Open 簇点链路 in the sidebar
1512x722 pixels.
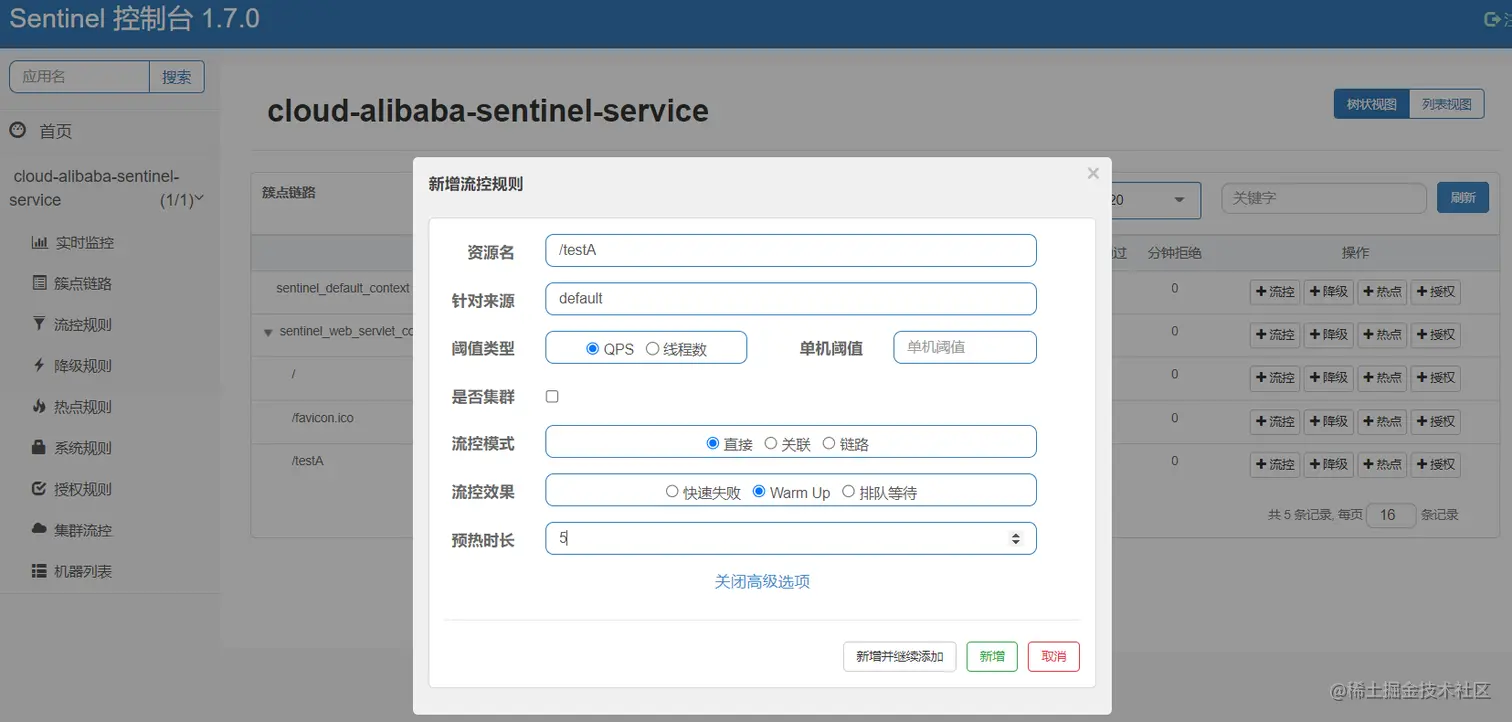coord(83,284)
